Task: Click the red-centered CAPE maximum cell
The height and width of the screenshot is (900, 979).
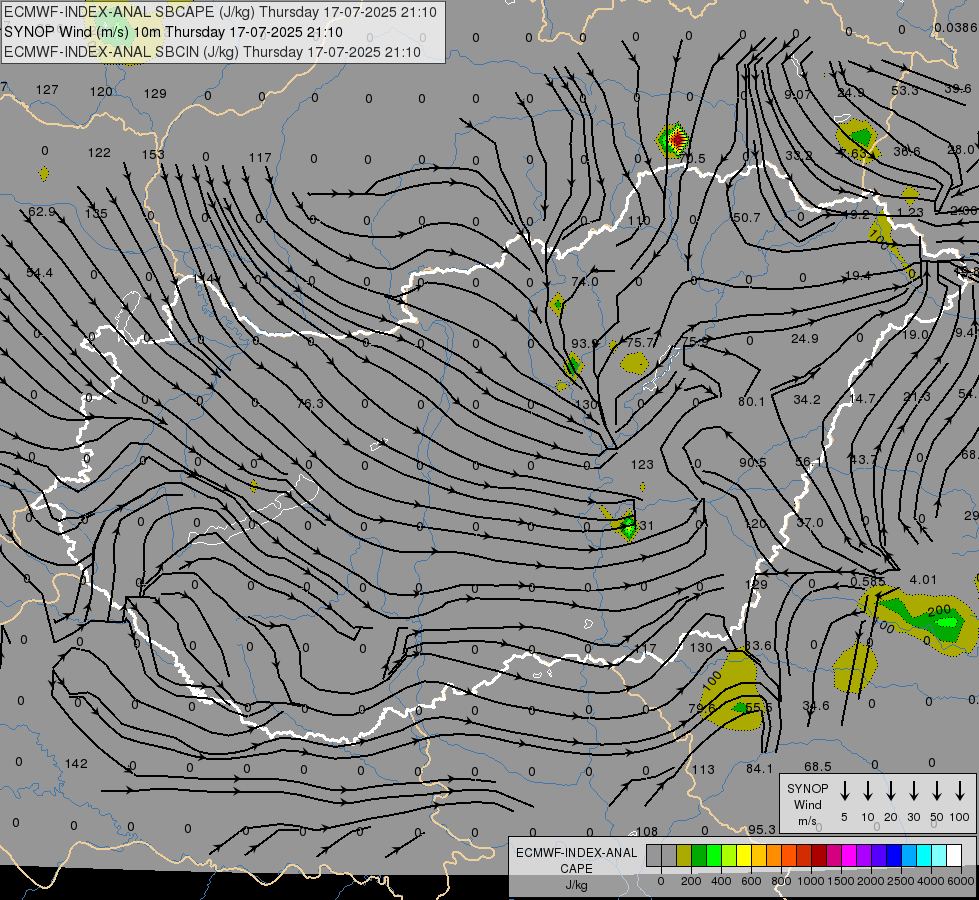Action: pos(673,140)
